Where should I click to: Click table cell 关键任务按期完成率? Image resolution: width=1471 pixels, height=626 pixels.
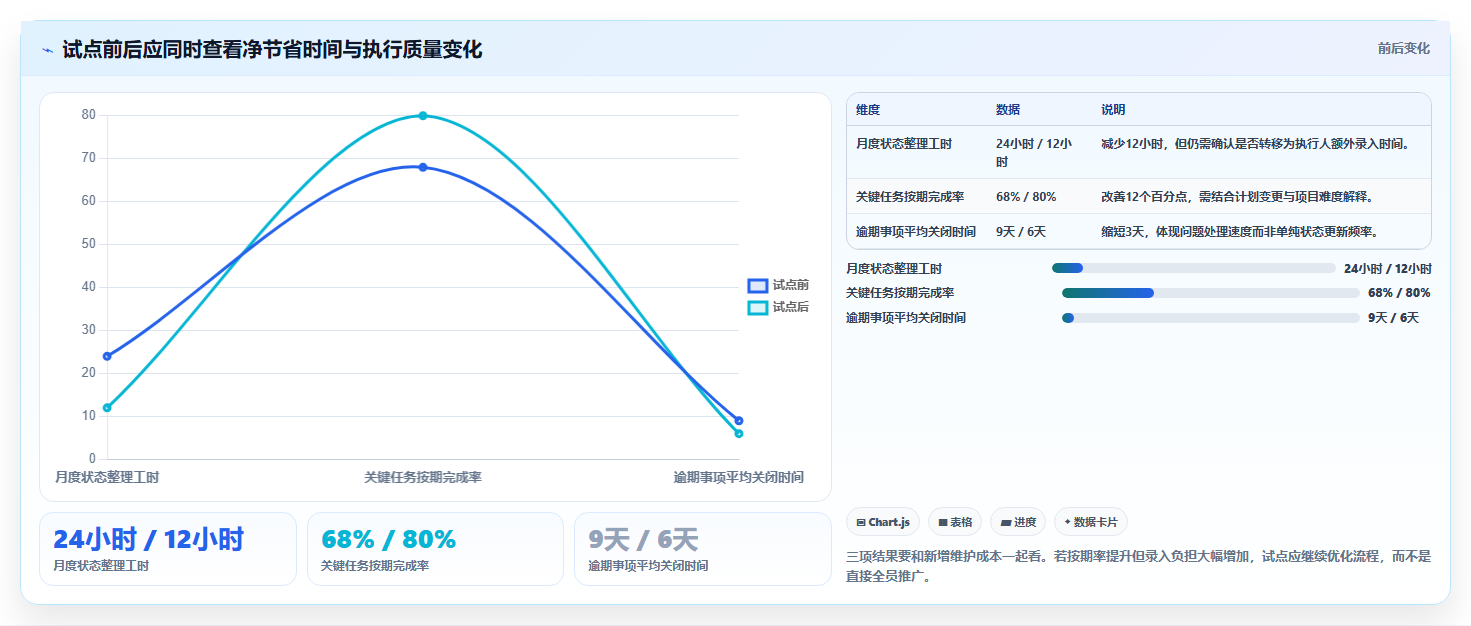pyautogui.click(x=910, y=197)
